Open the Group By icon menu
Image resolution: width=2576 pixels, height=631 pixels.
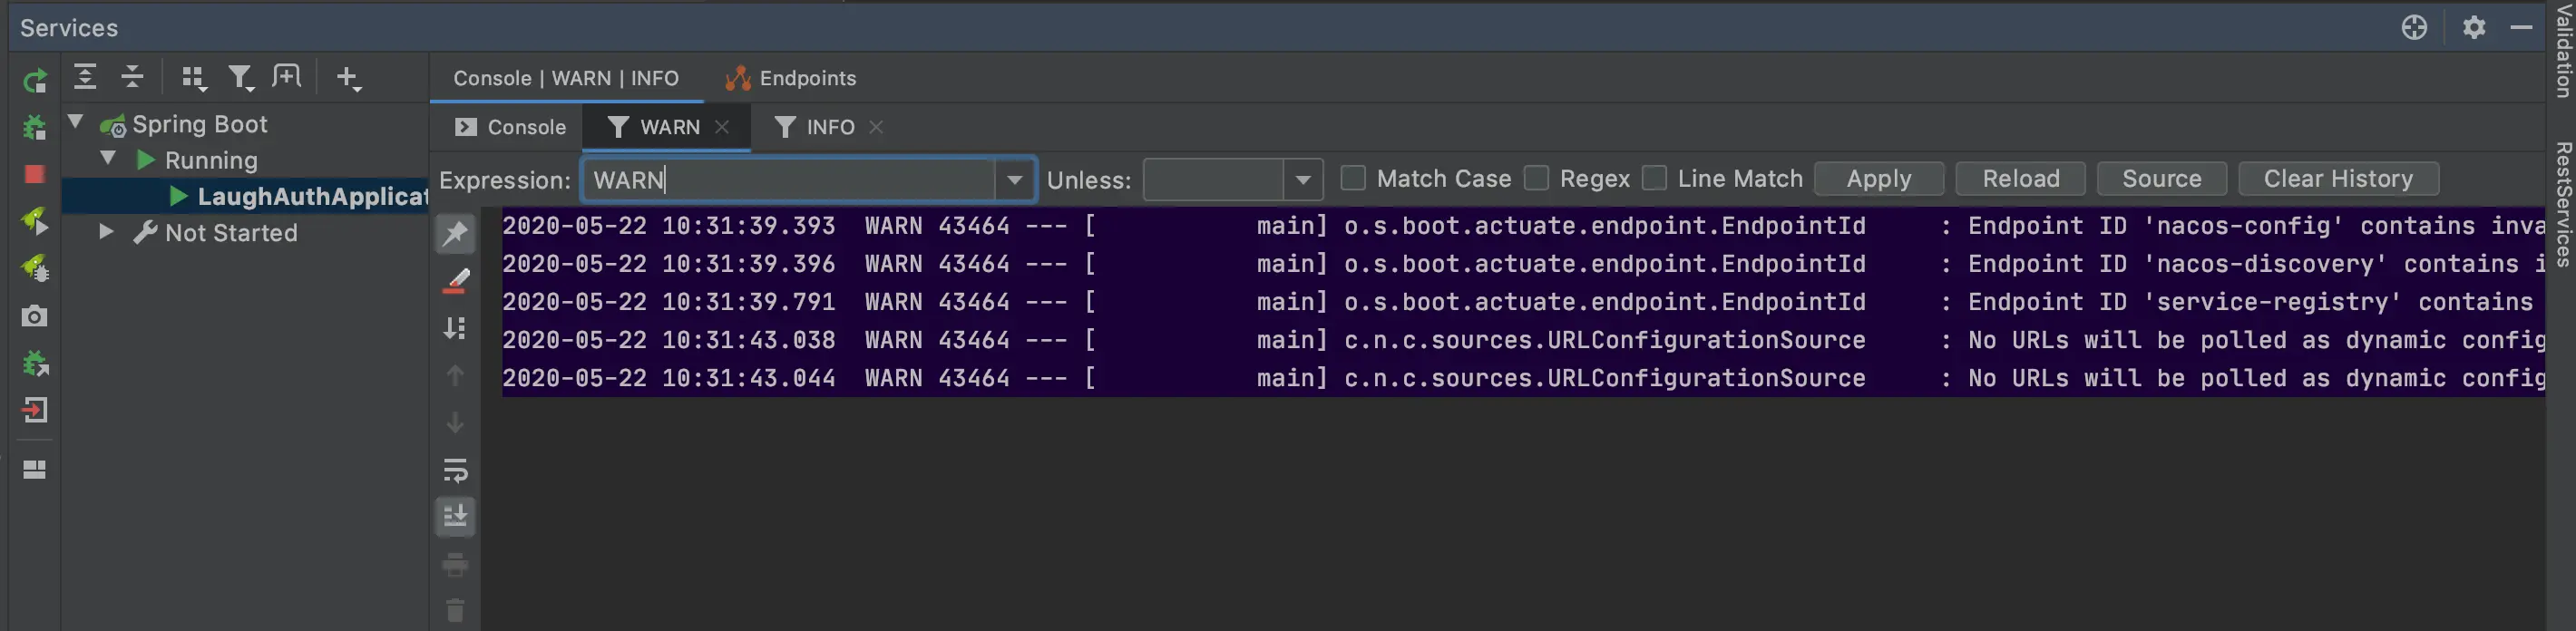pyautogui.click(x=193, y=77)
